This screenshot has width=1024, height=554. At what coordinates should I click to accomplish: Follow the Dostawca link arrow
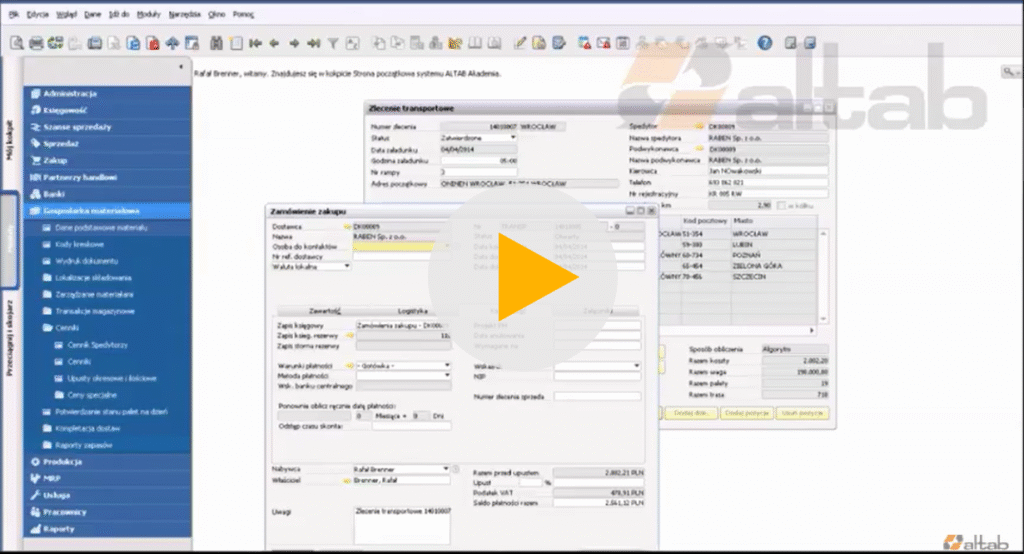[x=347, y=227]
